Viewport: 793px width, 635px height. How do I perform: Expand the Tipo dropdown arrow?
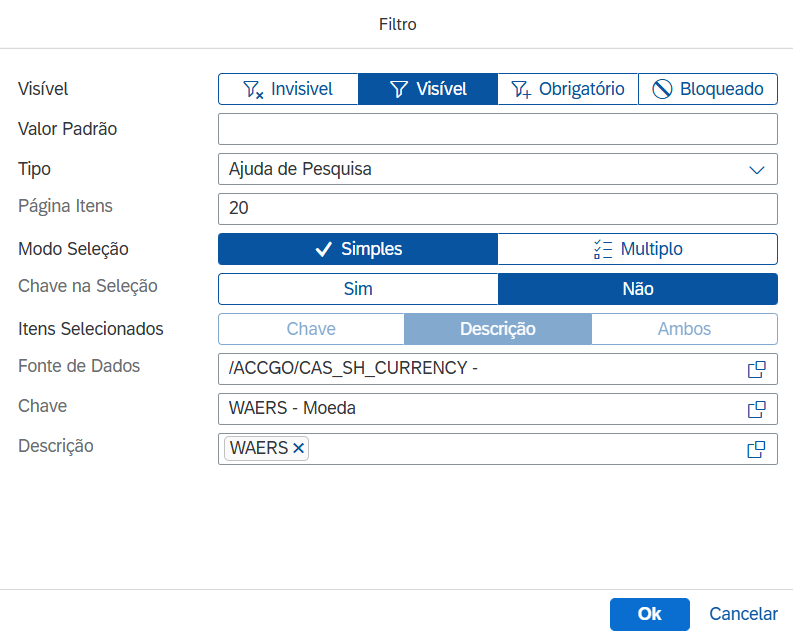(x=757, y=169)
